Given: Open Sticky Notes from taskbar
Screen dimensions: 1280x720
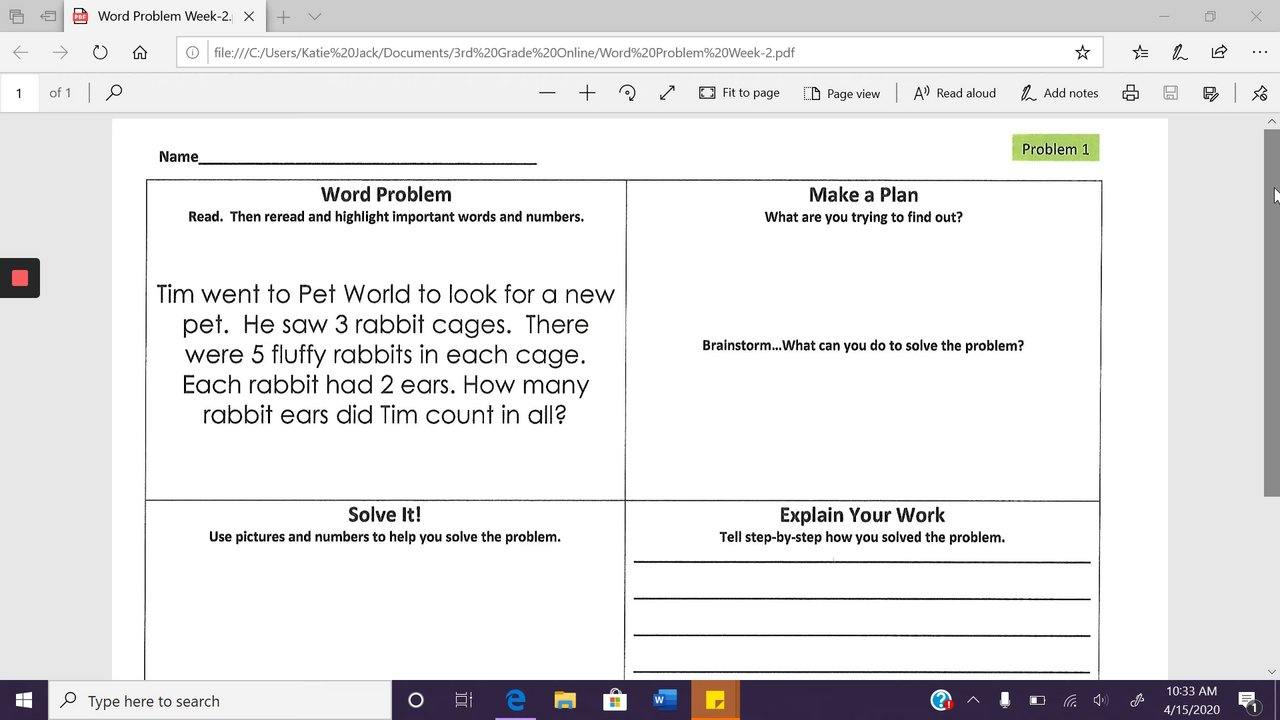Looking at the screenshot, I should click(714, 700).
